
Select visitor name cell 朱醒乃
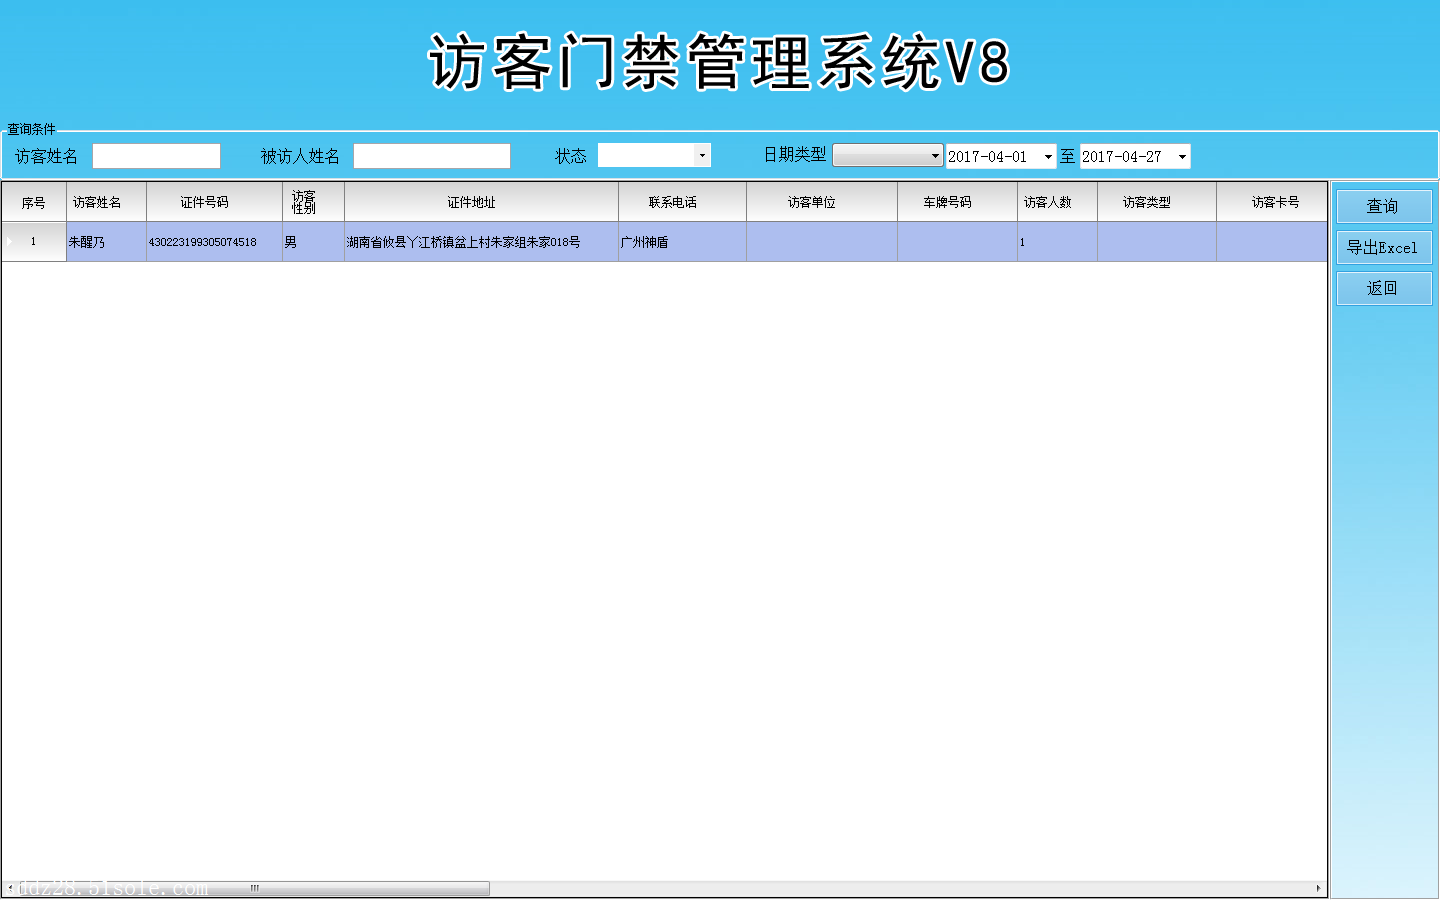click(106, 242)
